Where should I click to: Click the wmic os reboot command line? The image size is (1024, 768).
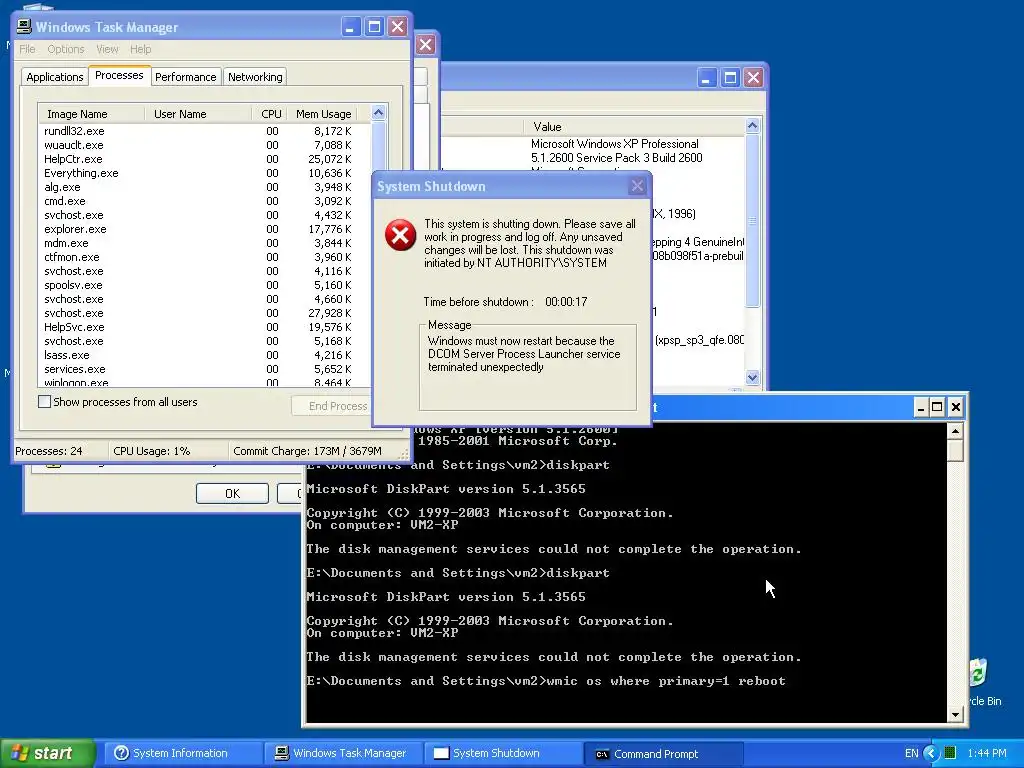tap(545, 680)
